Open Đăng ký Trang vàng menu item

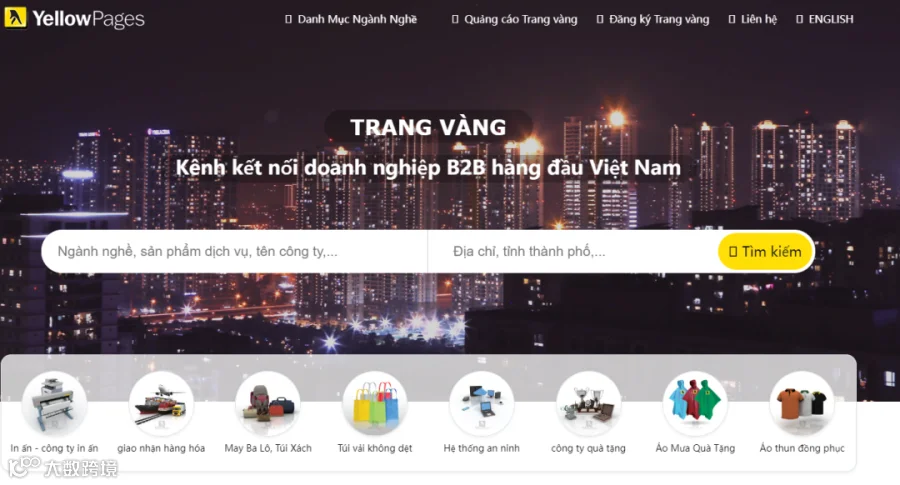coord(653,20)
